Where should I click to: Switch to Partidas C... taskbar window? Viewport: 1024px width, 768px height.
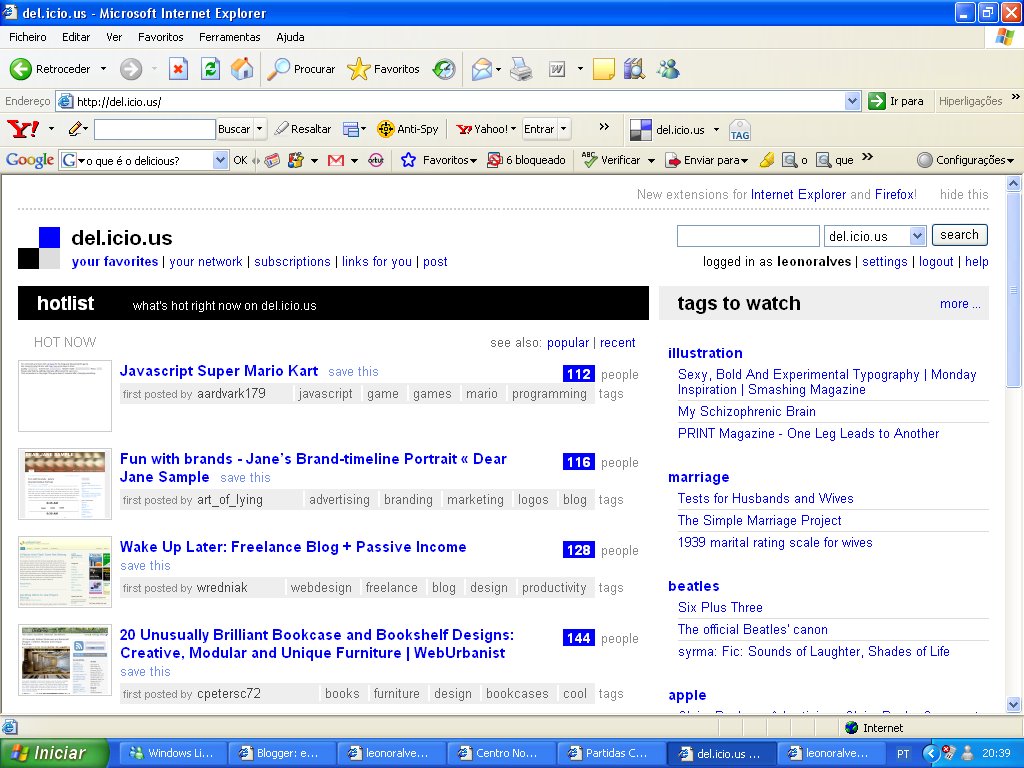point(611,753)
